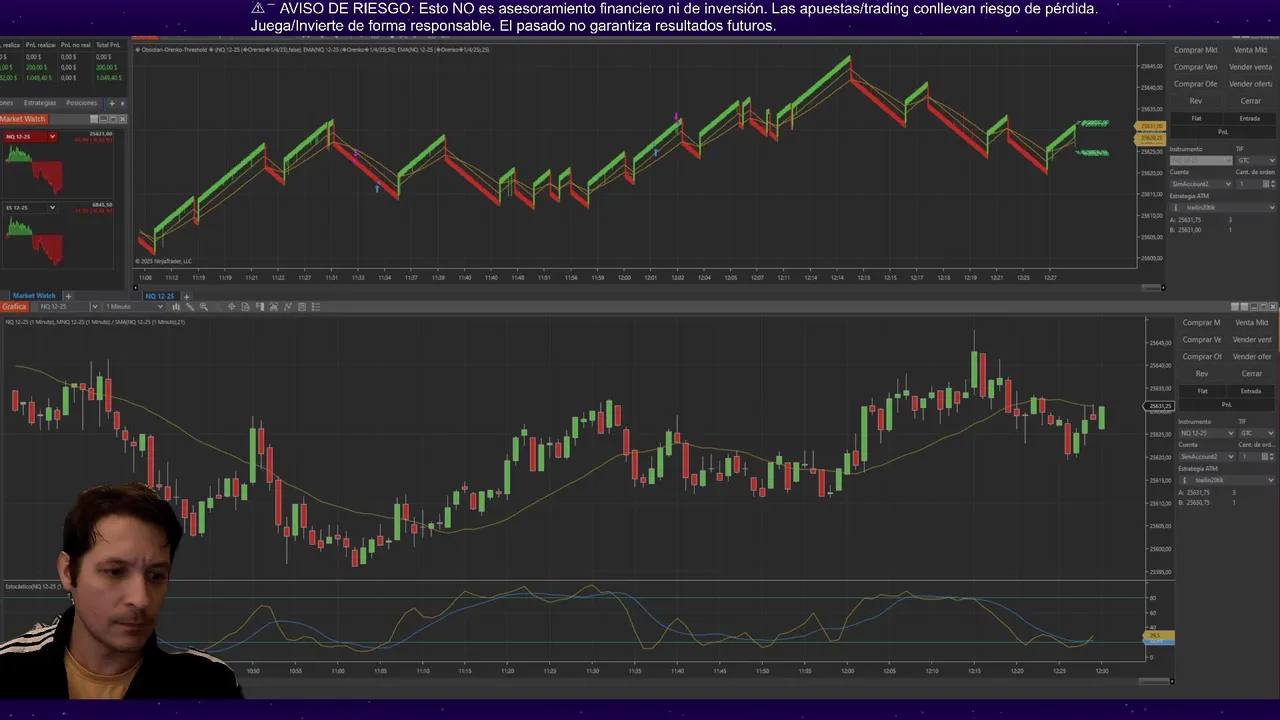This screenshot has width=1280, height=720.
Task: Open the 1 Minuto interval dropdown
Action: [x=134, y=307]
